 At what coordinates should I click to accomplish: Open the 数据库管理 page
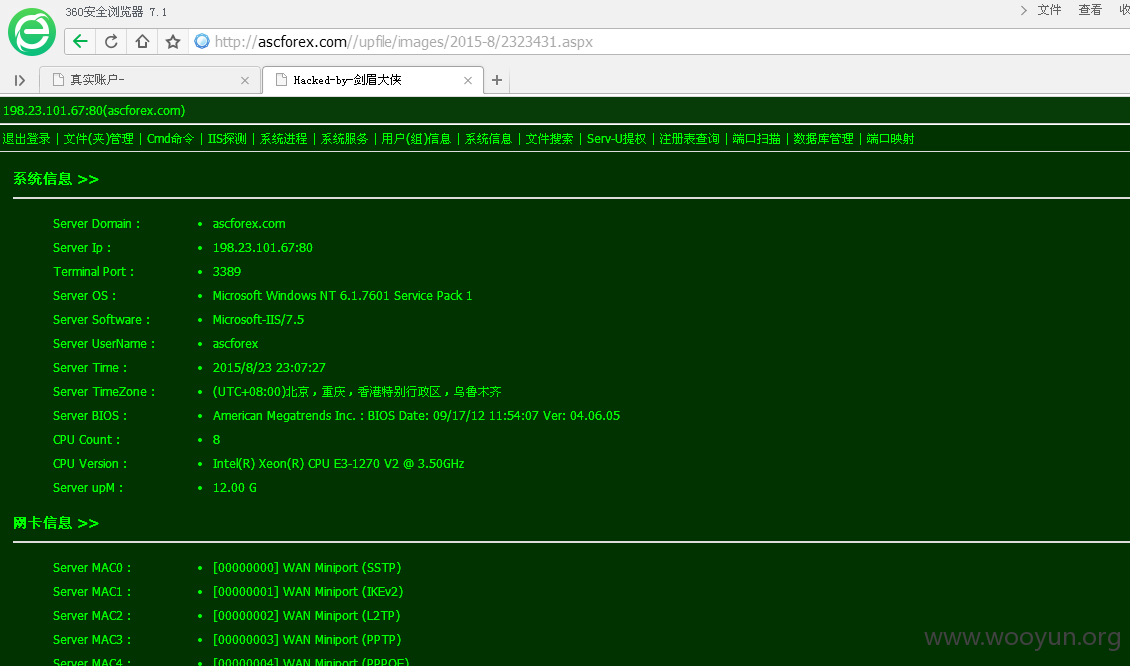click(x=823, y=138)
